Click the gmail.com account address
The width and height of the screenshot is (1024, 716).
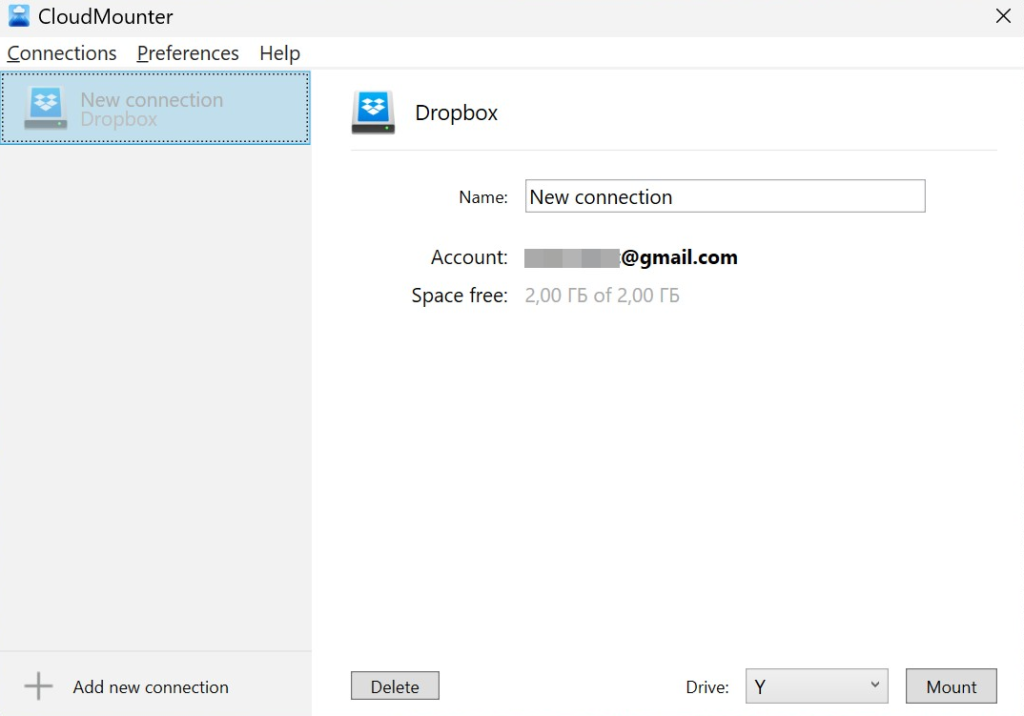click(x=631, y=258)
